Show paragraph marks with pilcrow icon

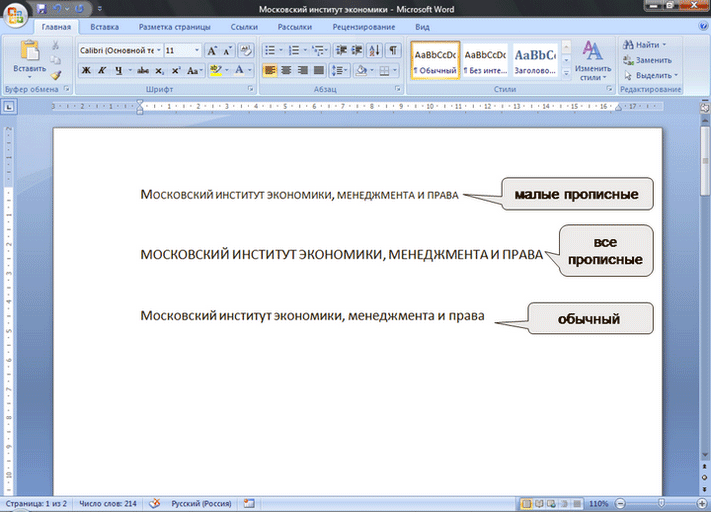(394, 50)
